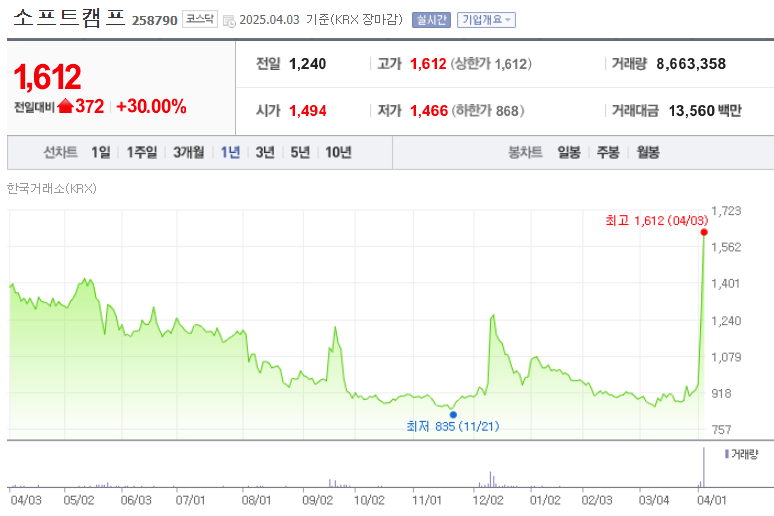Click the stock code 258790
This screenshot has height=516, width=774.
click(155, 20)
